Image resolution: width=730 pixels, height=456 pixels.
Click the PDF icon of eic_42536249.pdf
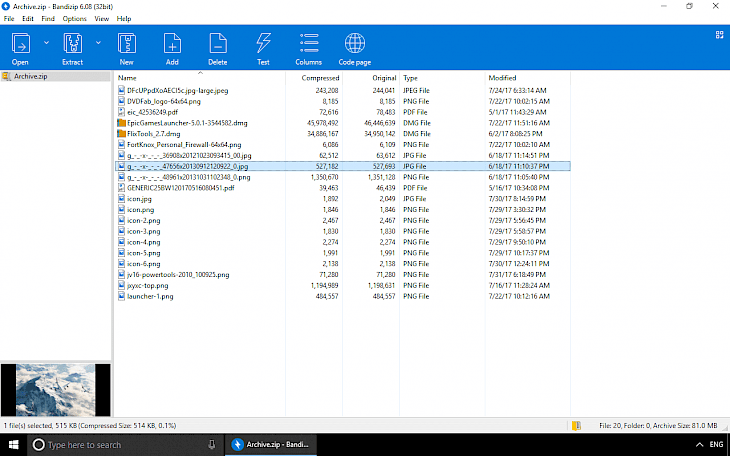pyautogui.click(x=122, y=112)
